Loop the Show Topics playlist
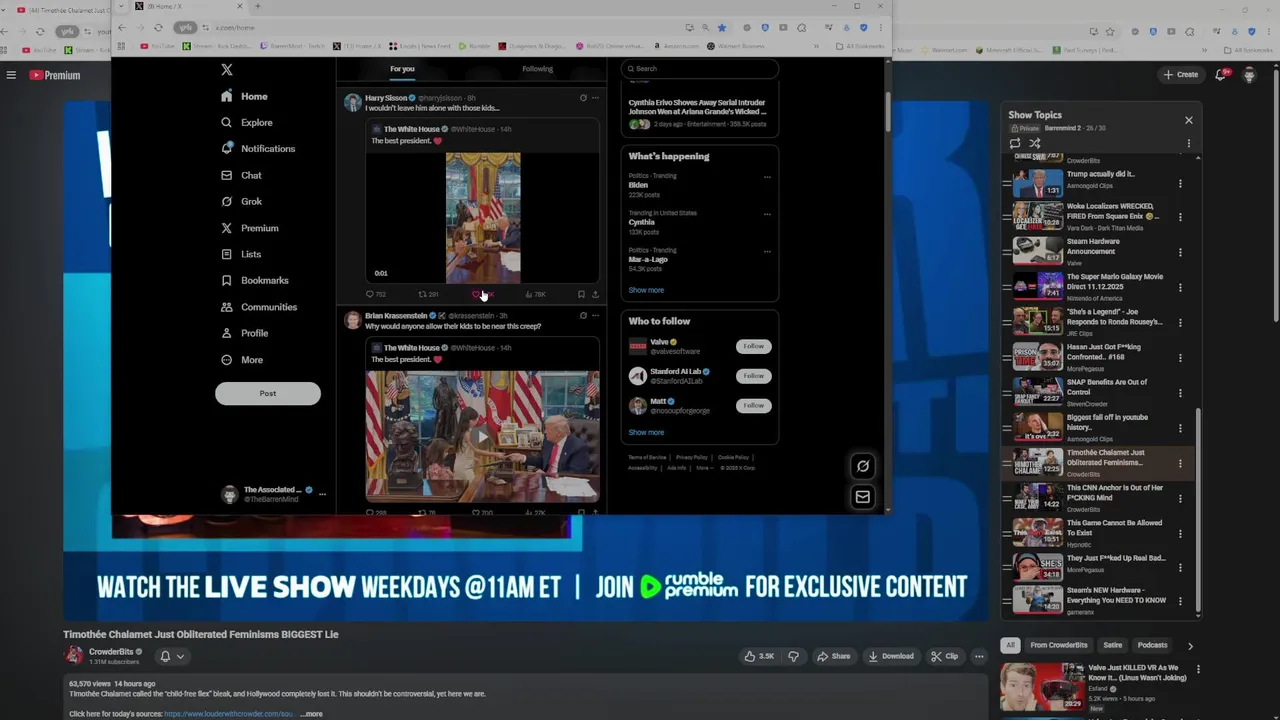The height and width of the screenshot is (720, 1280). pos(1015,143)
